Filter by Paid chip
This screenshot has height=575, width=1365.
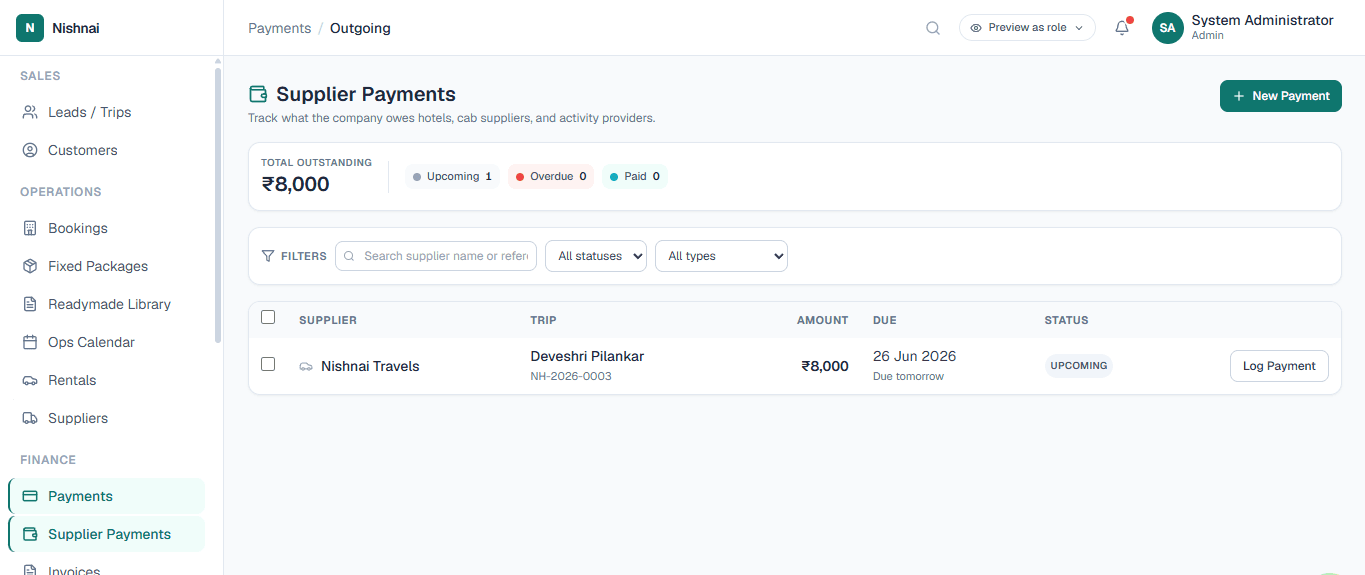pos(634,176)
